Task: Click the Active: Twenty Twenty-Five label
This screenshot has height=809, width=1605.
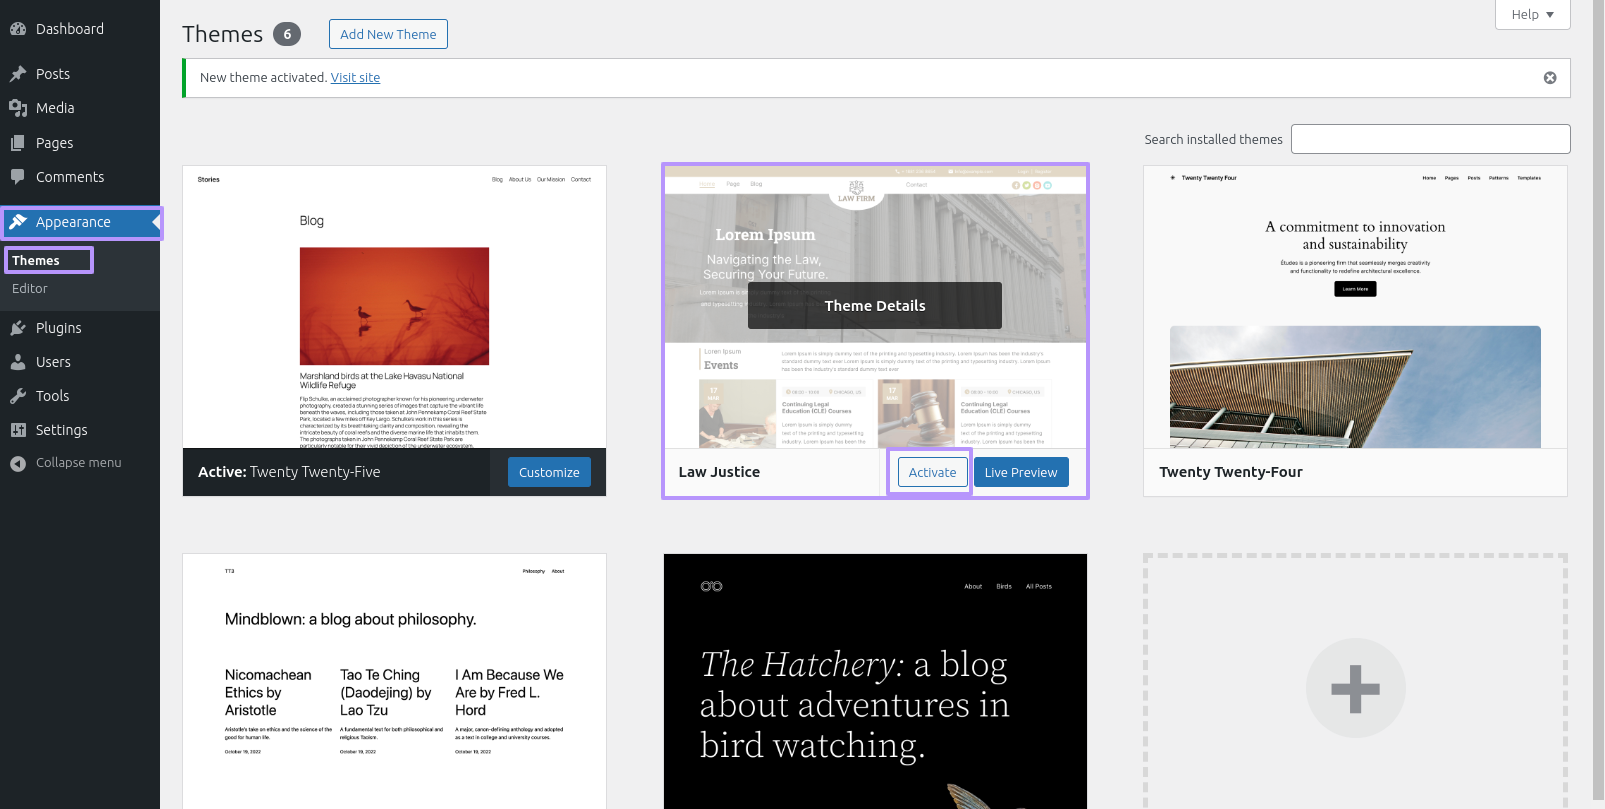Action: tap(289, 472)
